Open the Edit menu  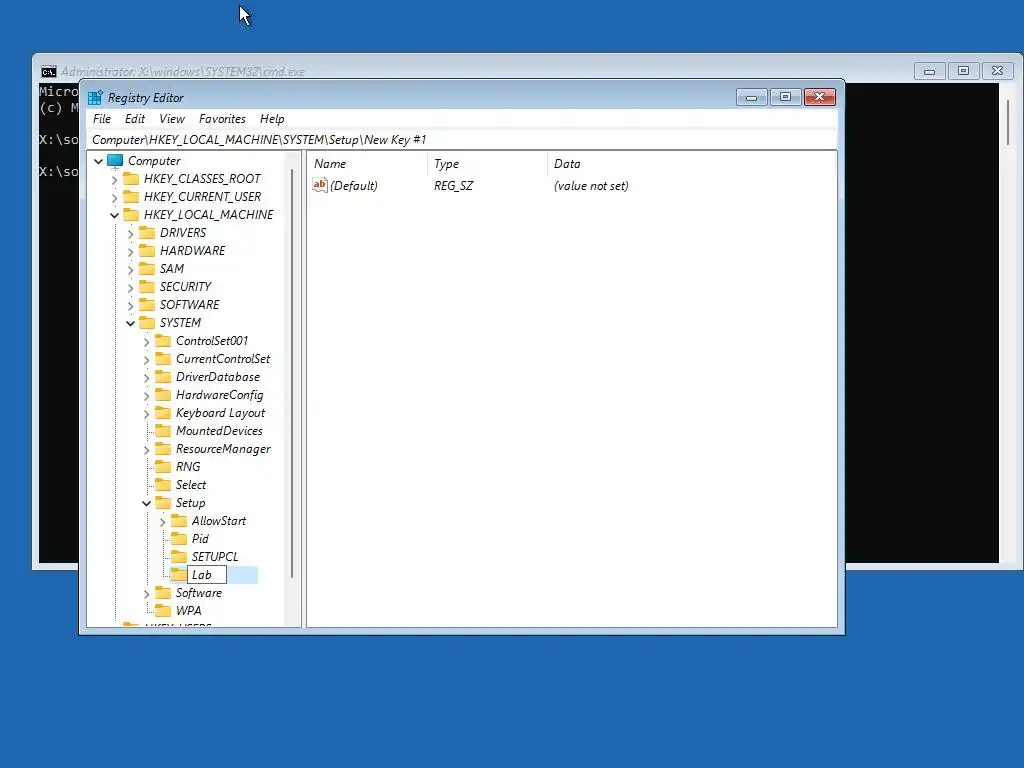tap(135, 119)
